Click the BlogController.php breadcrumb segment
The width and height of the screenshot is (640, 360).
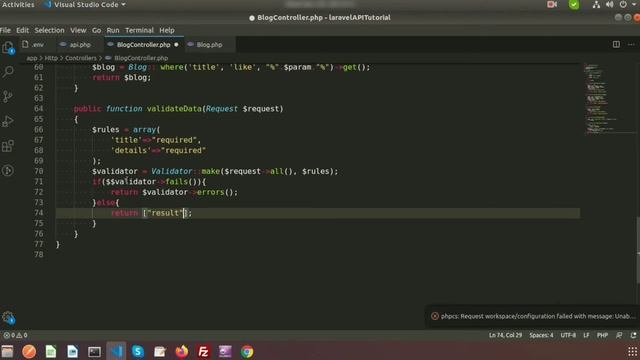pyautogui.click(x=141, y=58)
